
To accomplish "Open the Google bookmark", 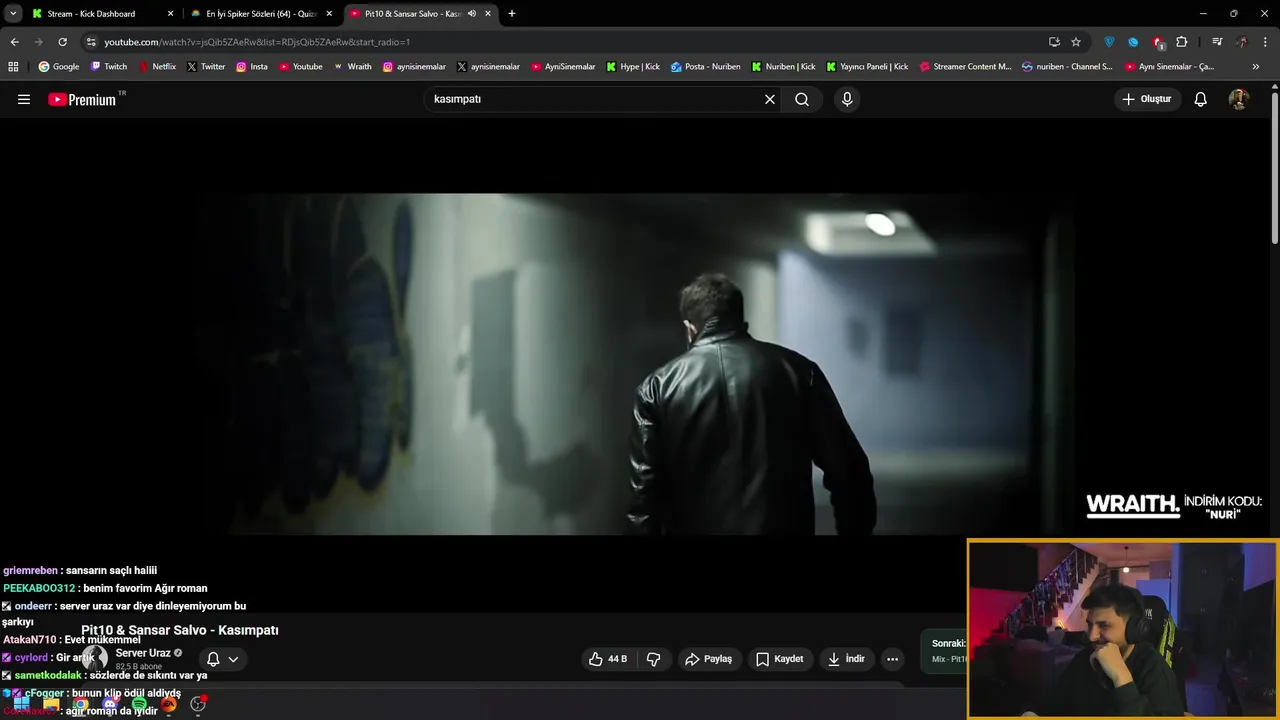I will pyautogui.click(x=59, y=67).
